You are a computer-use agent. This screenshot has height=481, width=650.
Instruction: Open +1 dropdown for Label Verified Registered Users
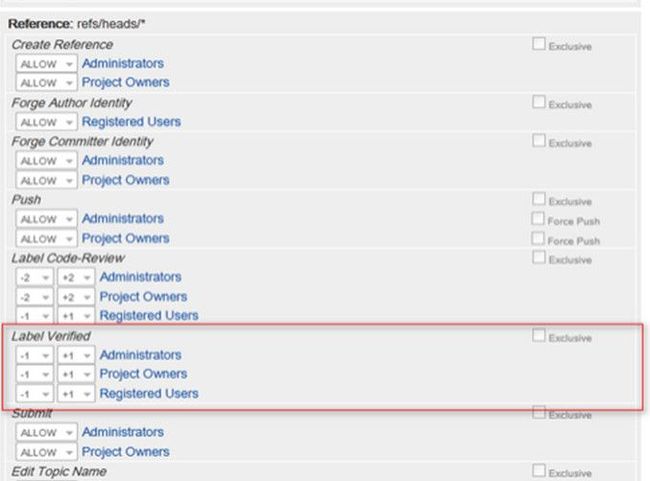click(x=73, y=394)
